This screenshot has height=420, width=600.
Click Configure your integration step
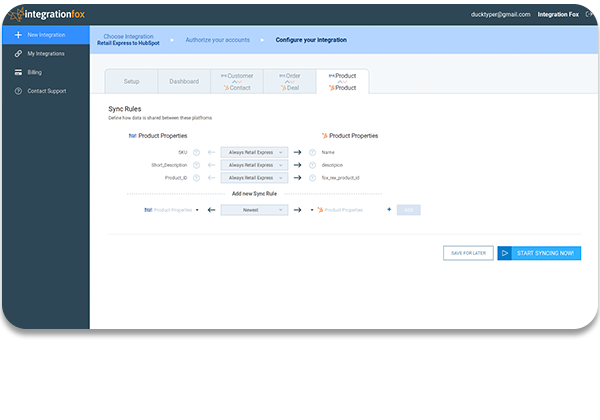click(311, 40)
